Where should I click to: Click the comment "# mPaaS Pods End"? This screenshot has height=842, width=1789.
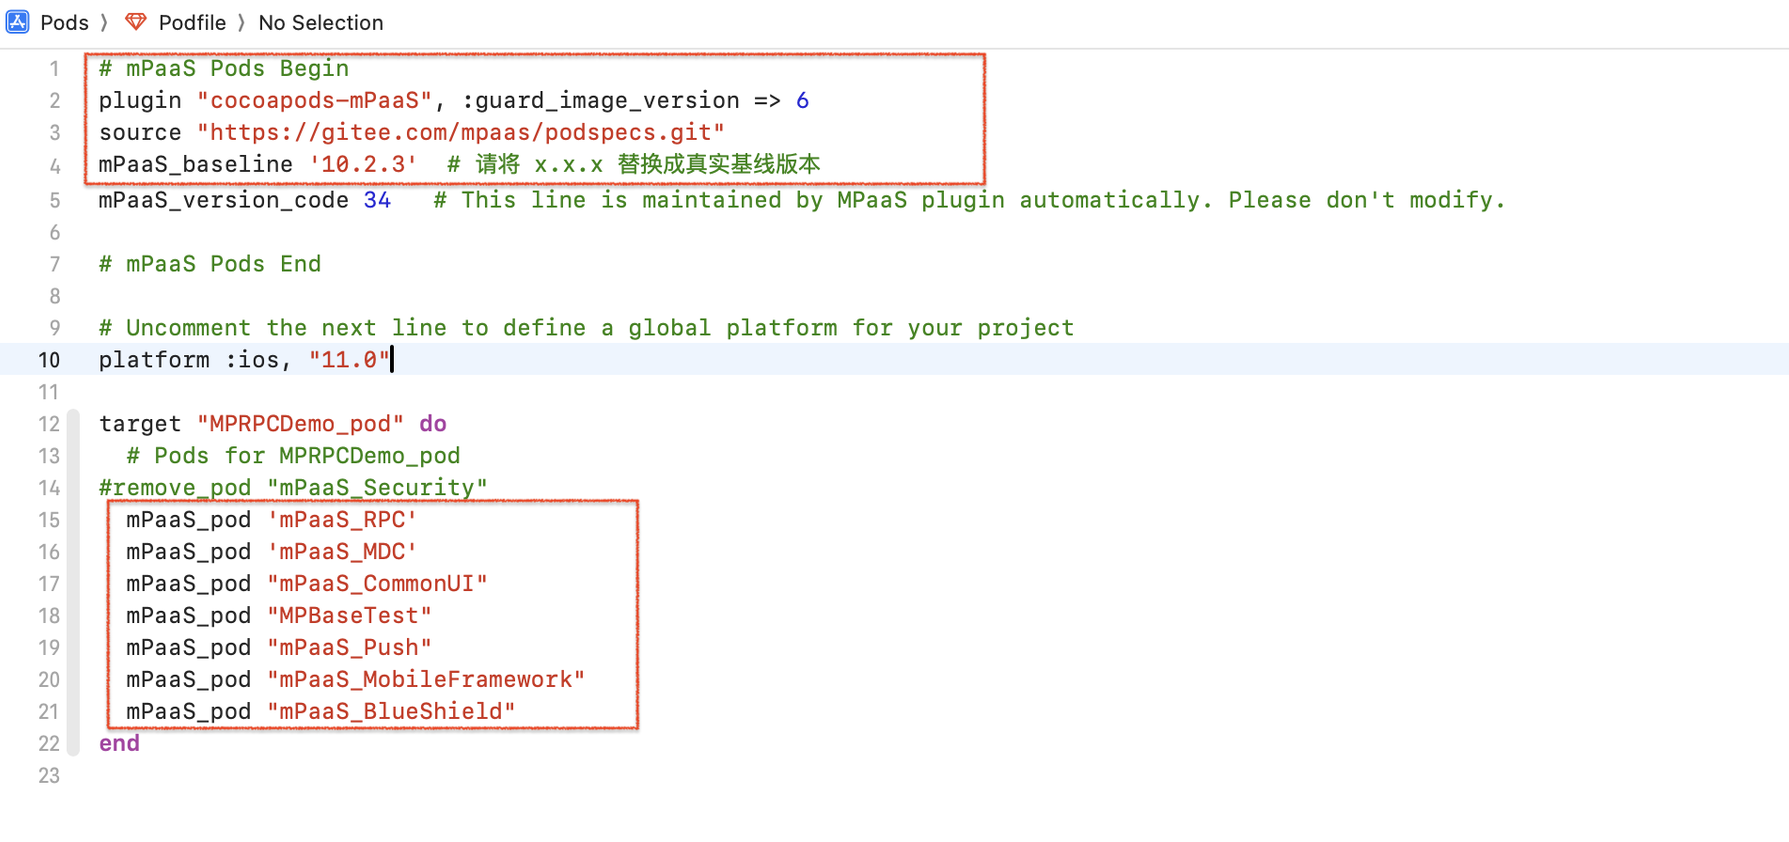(210, 264)
